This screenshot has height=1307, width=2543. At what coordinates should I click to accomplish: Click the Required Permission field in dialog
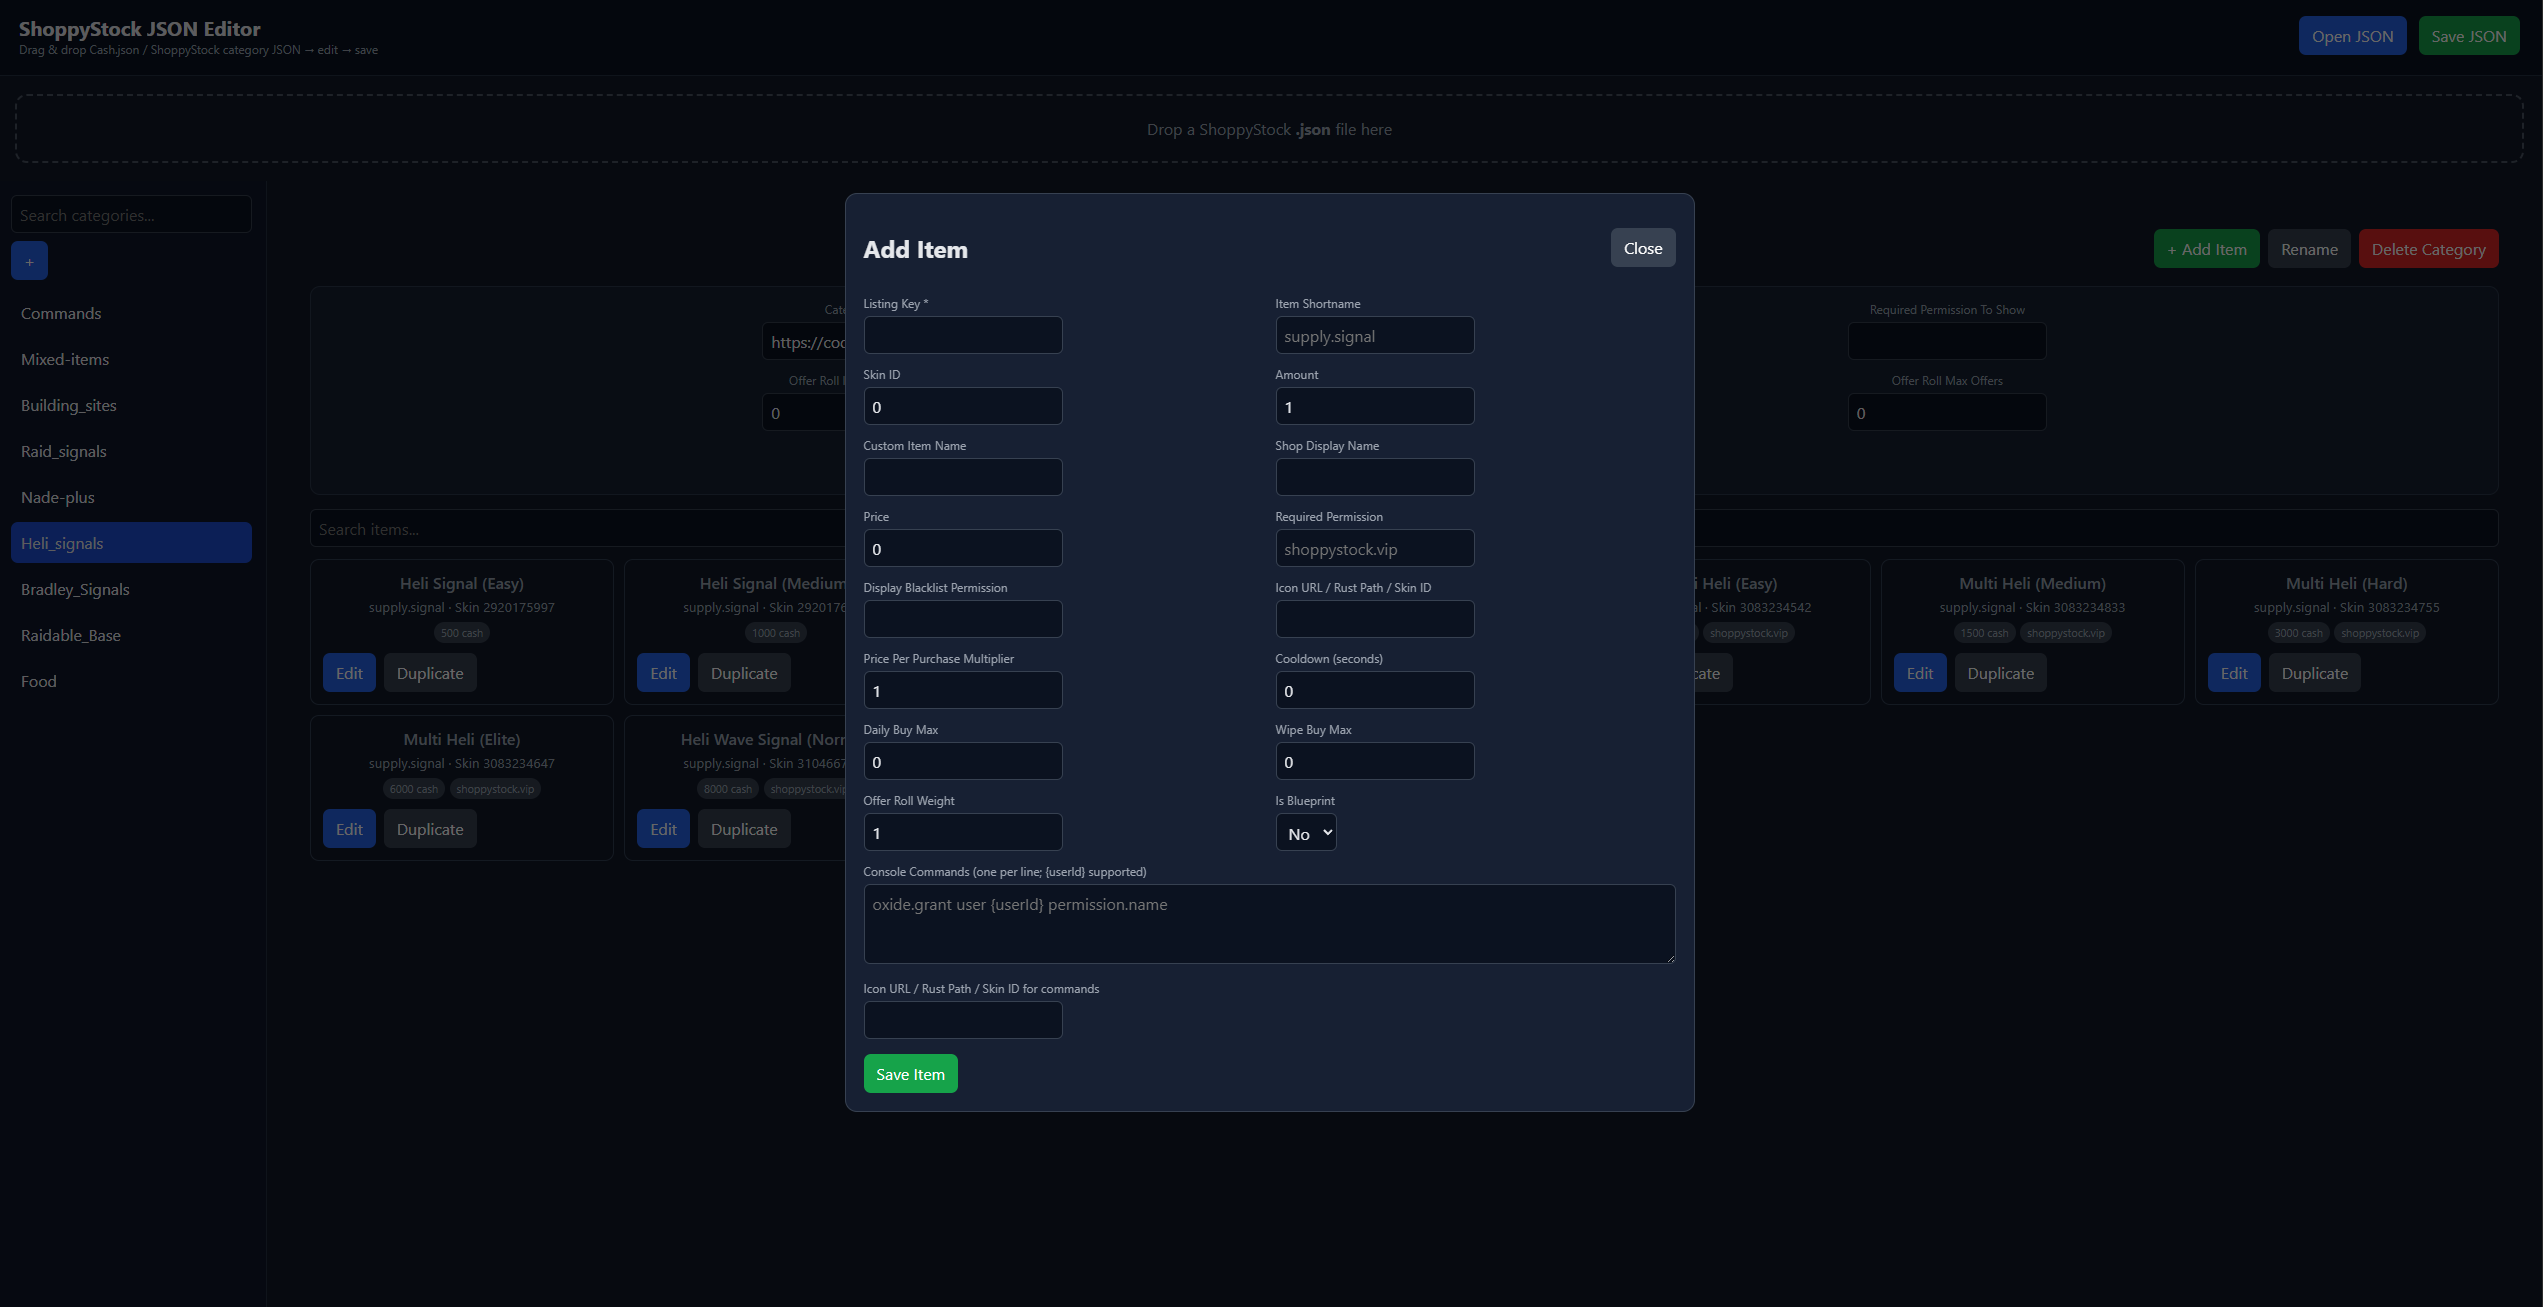click(1375, 548)
